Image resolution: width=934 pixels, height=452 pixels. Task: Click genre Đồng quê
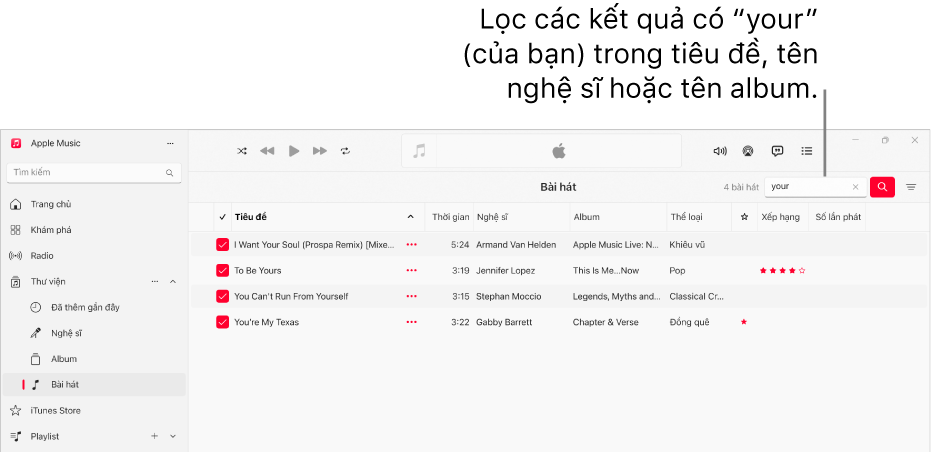tap(689, 322)
